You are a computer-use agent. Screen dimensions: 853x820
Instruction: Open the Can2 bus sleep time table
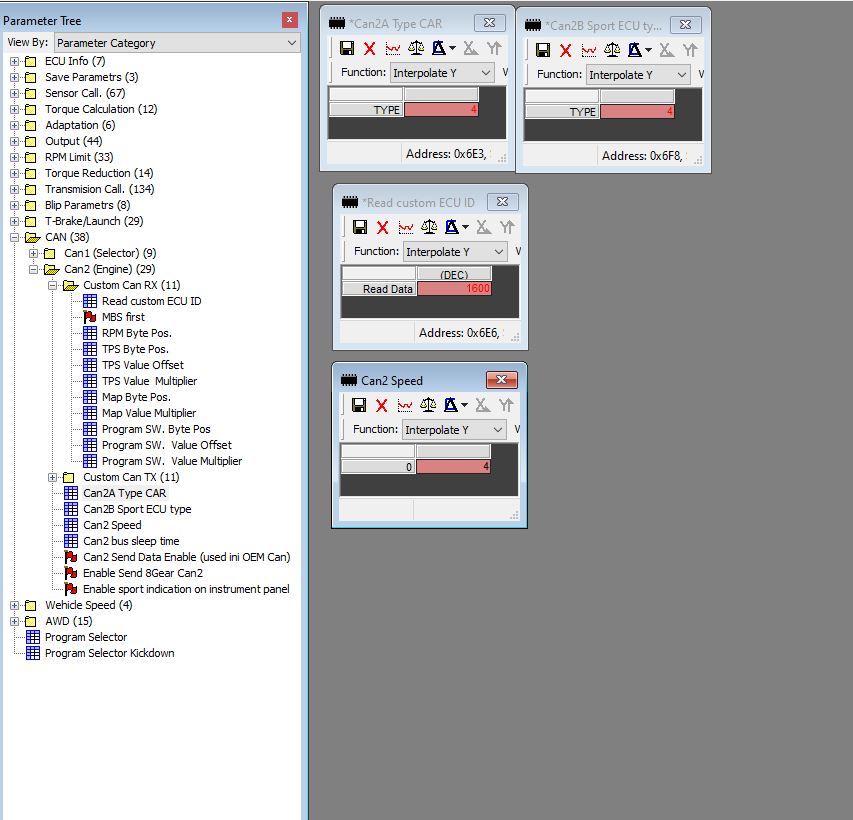click(131, 541)
